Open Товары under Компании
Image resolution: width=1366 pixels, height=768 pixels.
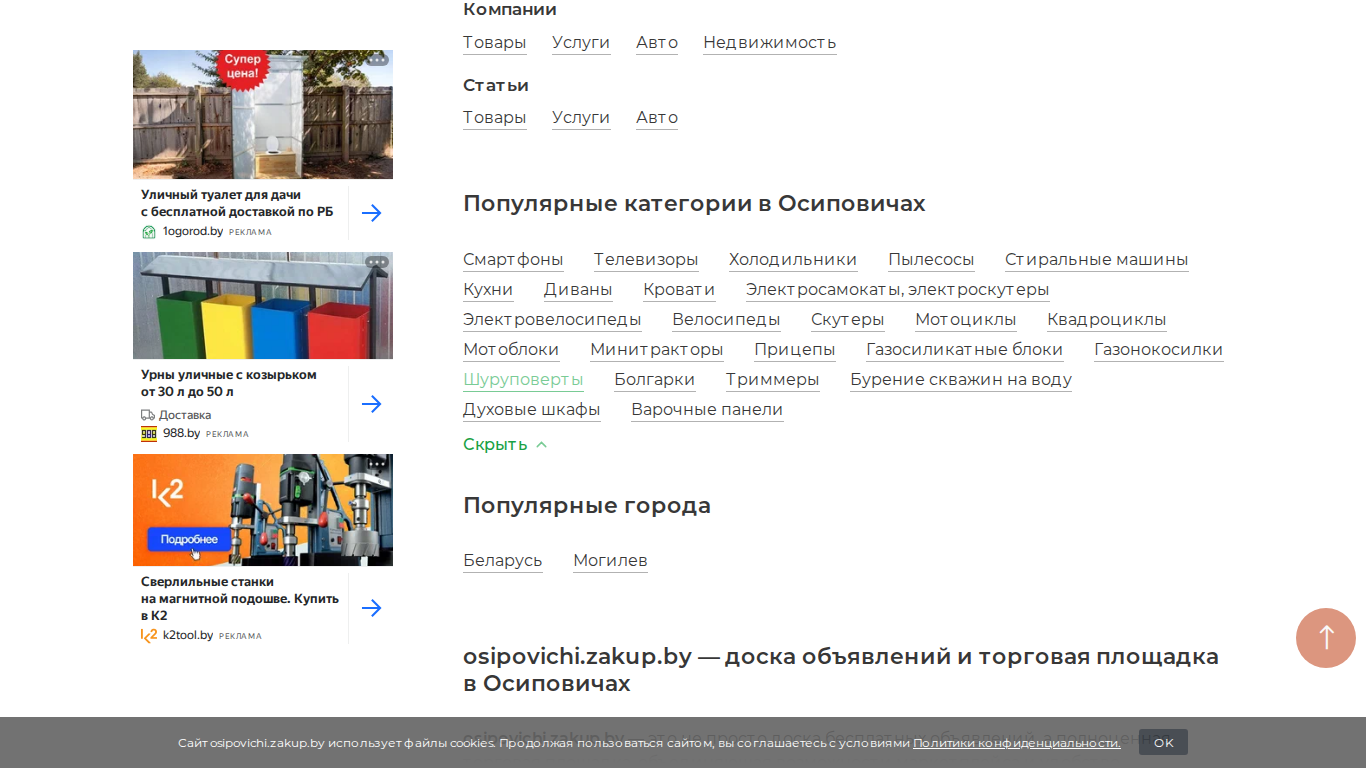[x=494, y=42]
